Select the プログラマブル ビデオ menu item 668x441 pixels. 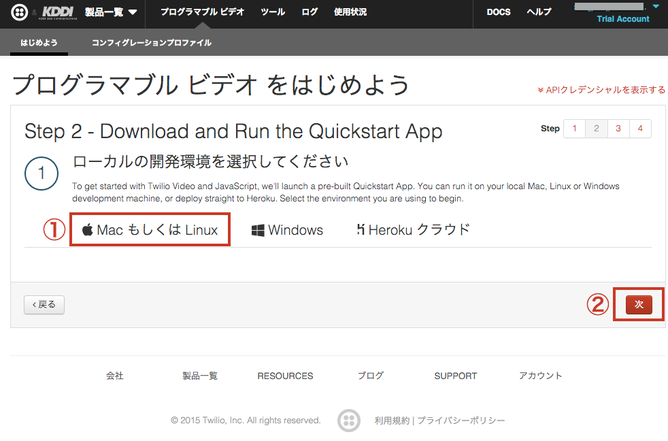click(x=202, y=12)
